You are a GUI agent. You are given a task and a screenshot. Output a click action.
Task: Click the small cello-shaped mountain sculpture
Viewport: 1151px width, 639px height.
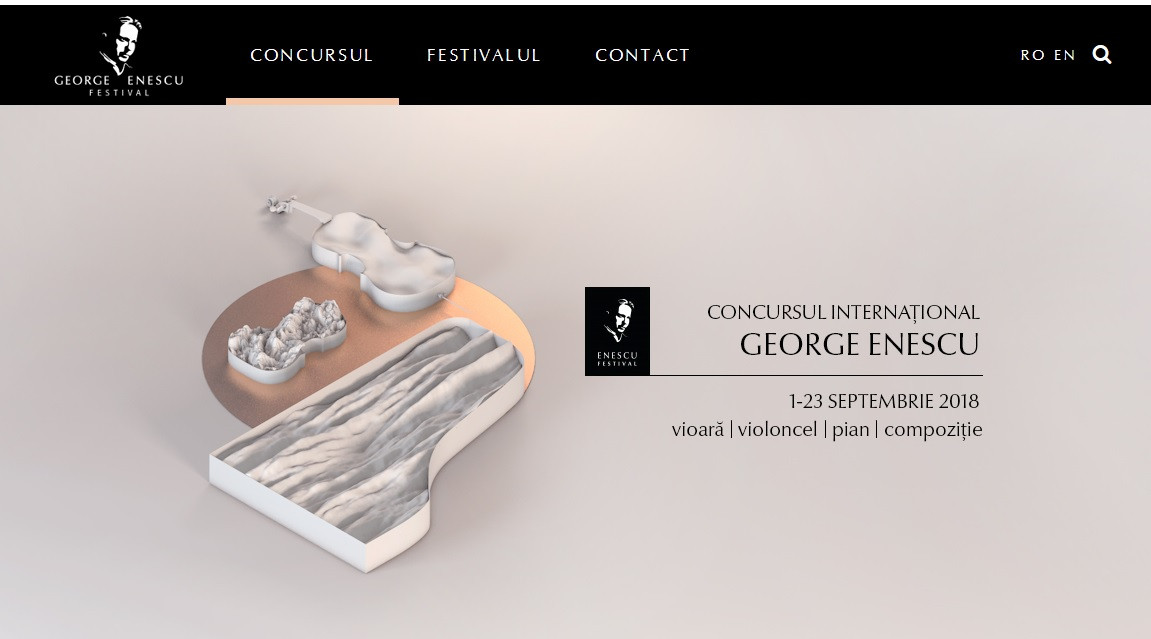[x=287, y=338]
